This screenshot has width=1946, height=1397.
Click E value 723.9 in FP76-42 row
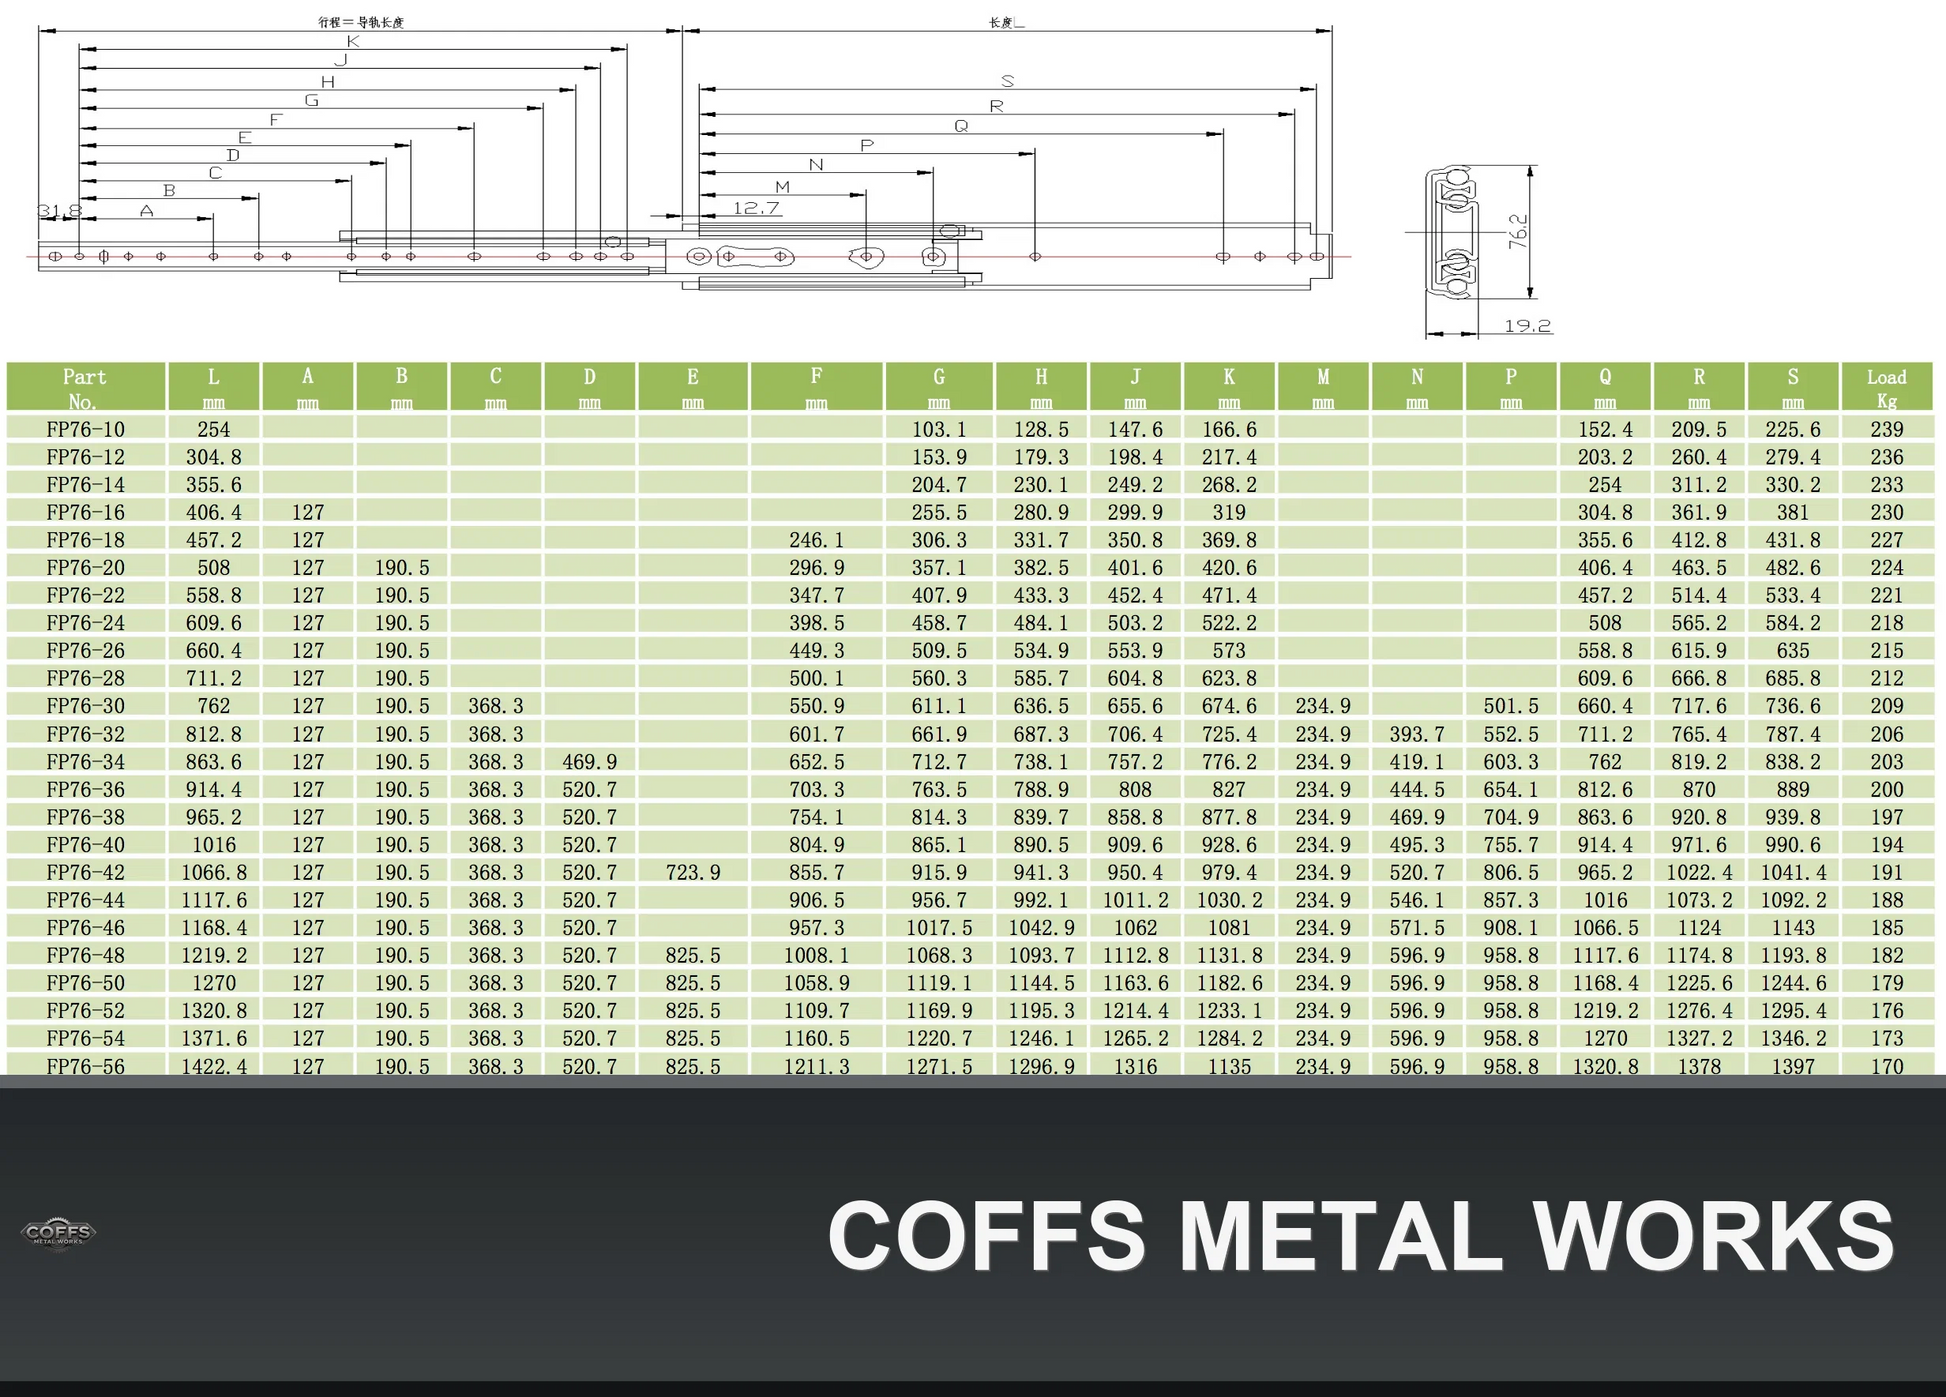coord(692,873)
